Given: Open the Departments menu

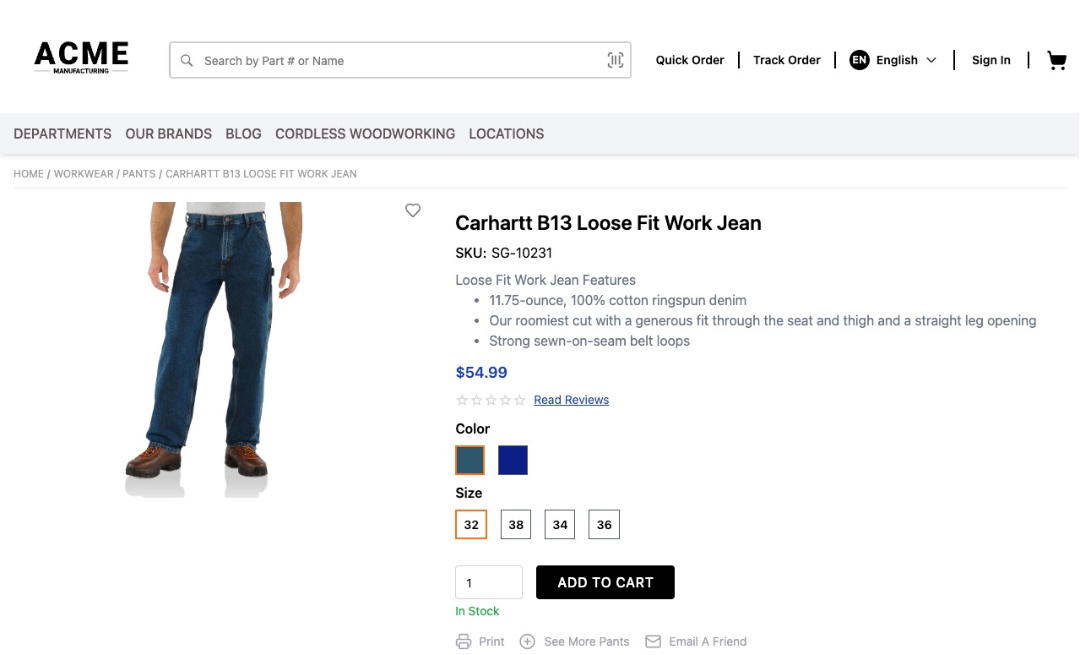Looking at the screenshot, I should pos(63,134).
